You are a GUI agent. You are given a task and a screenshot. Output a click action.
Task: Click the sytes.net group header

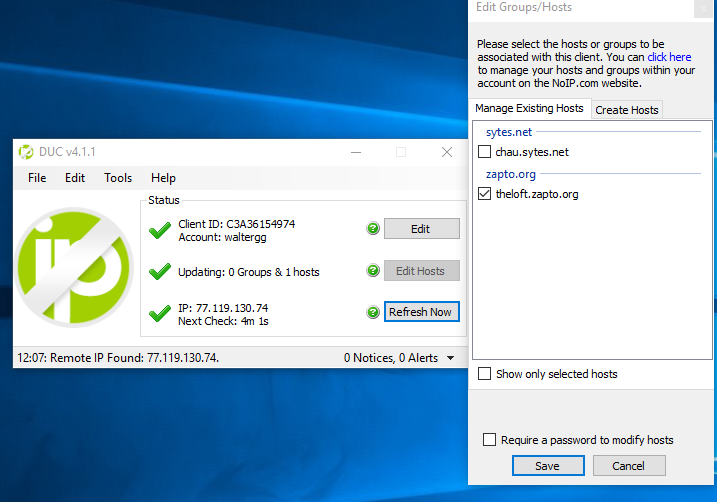pos(508,132)
